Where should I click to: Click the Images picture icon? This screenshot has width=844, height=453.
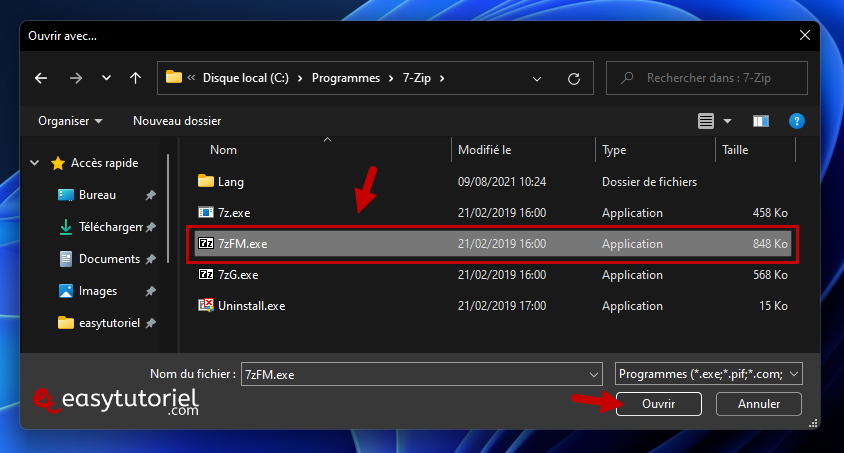pos(66,291)
